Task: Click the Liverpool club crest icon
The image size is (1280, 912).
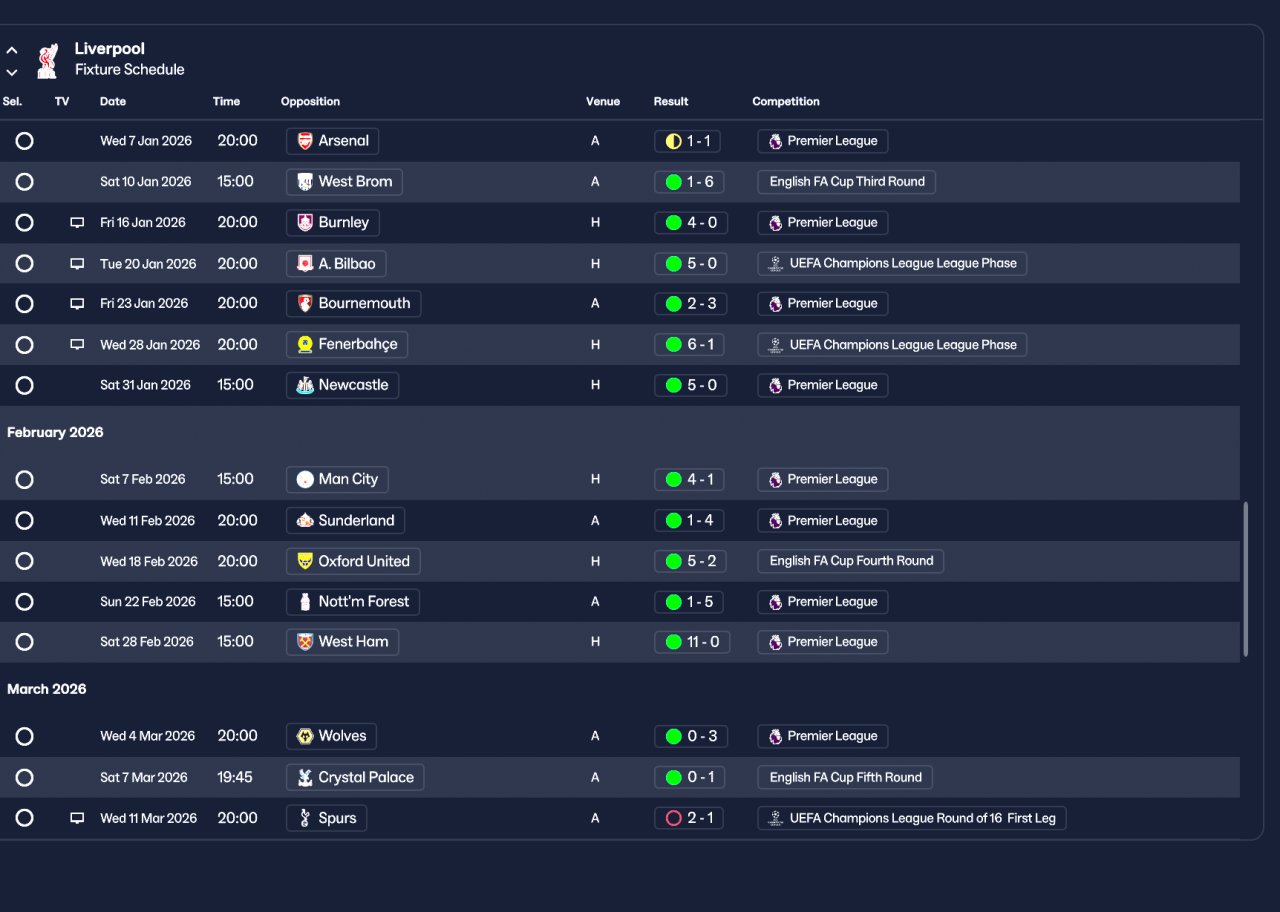Action: tap(46, 60)
